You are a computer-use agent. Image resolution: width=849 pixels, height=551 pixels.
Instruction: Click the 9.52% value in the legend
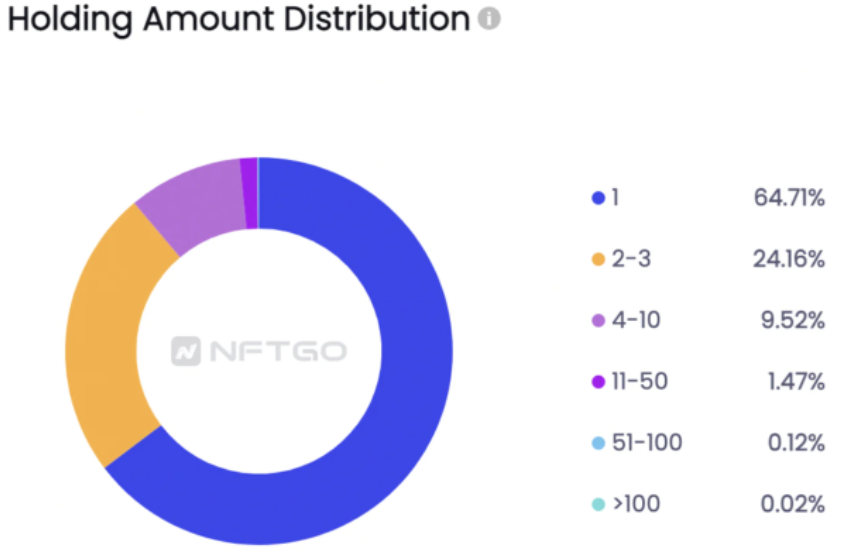tap(793, 321)
